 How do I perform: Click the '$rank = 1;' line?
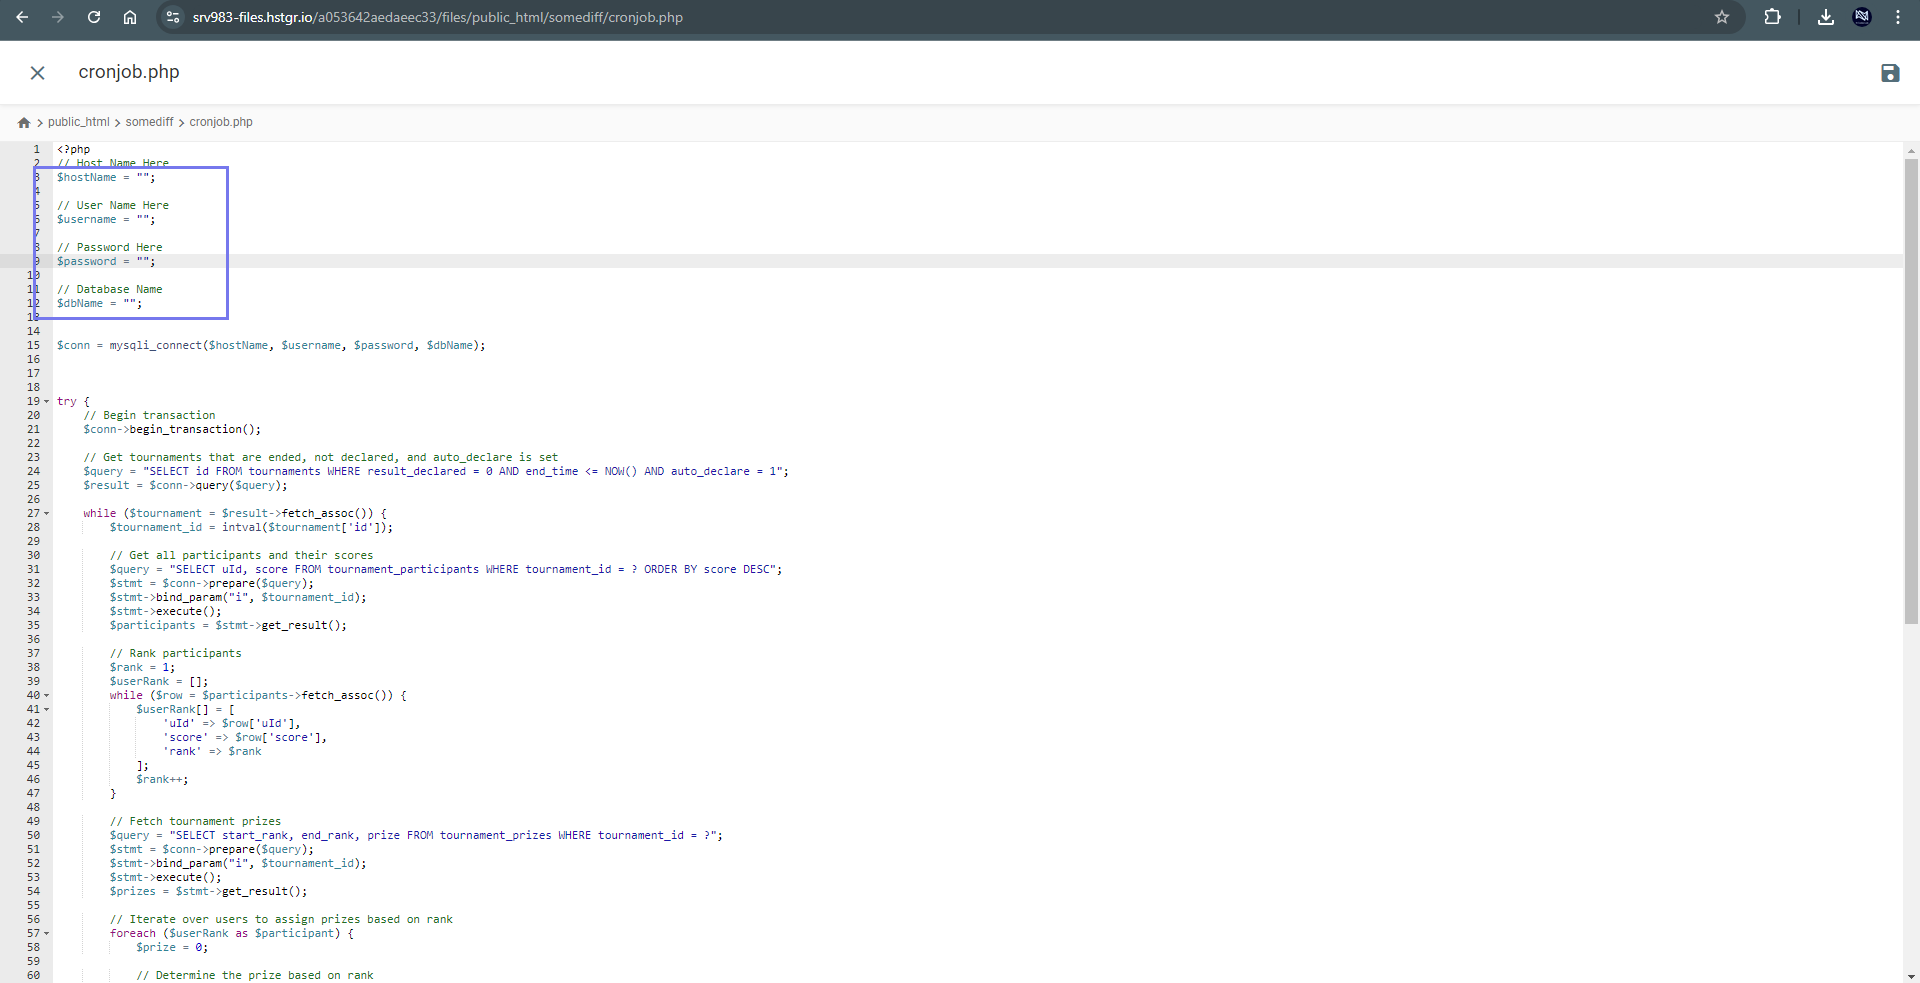(142, 668)
